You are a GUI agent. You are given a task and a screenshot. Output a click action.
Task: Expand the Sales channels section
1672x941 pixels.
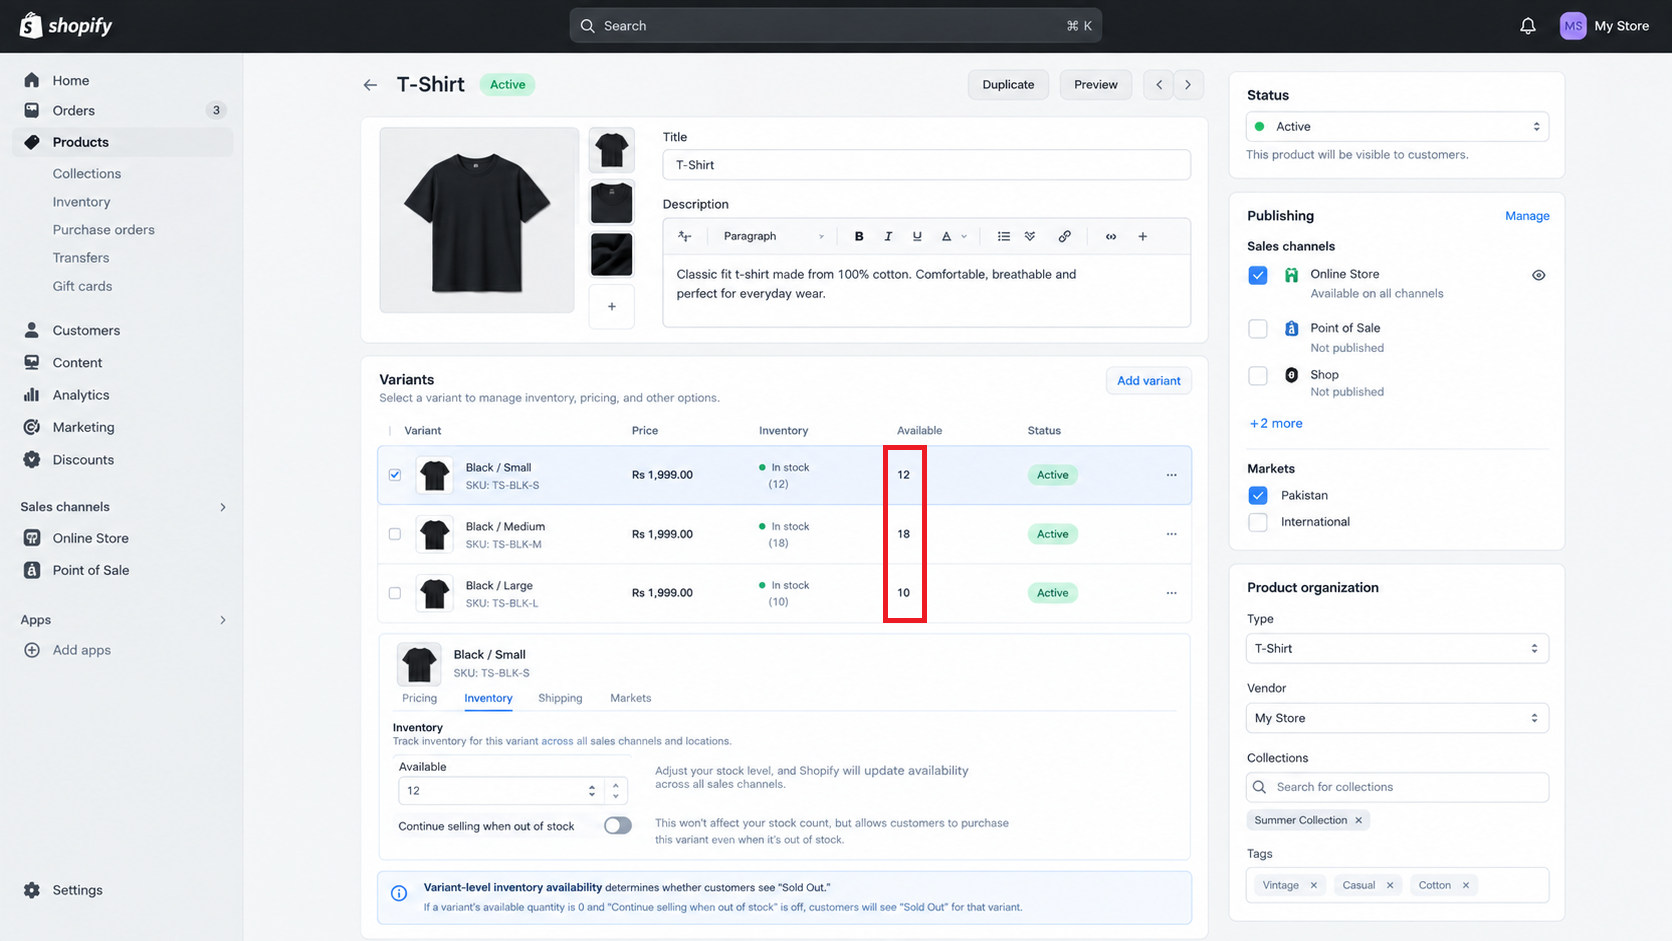(222, 507)
